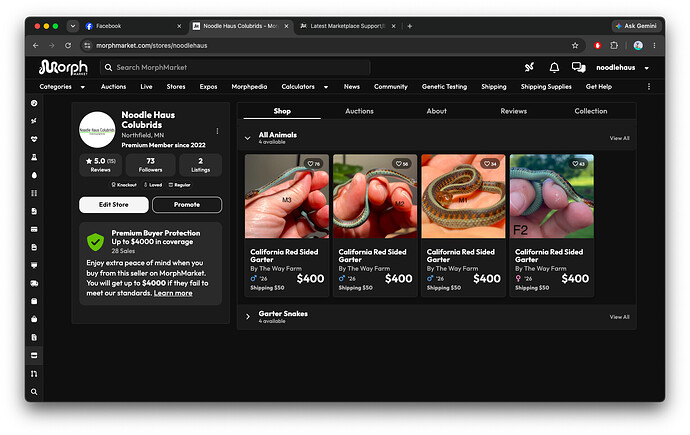
Task: Open Expos in the navigation bar
Action: [x=208, y=87]
